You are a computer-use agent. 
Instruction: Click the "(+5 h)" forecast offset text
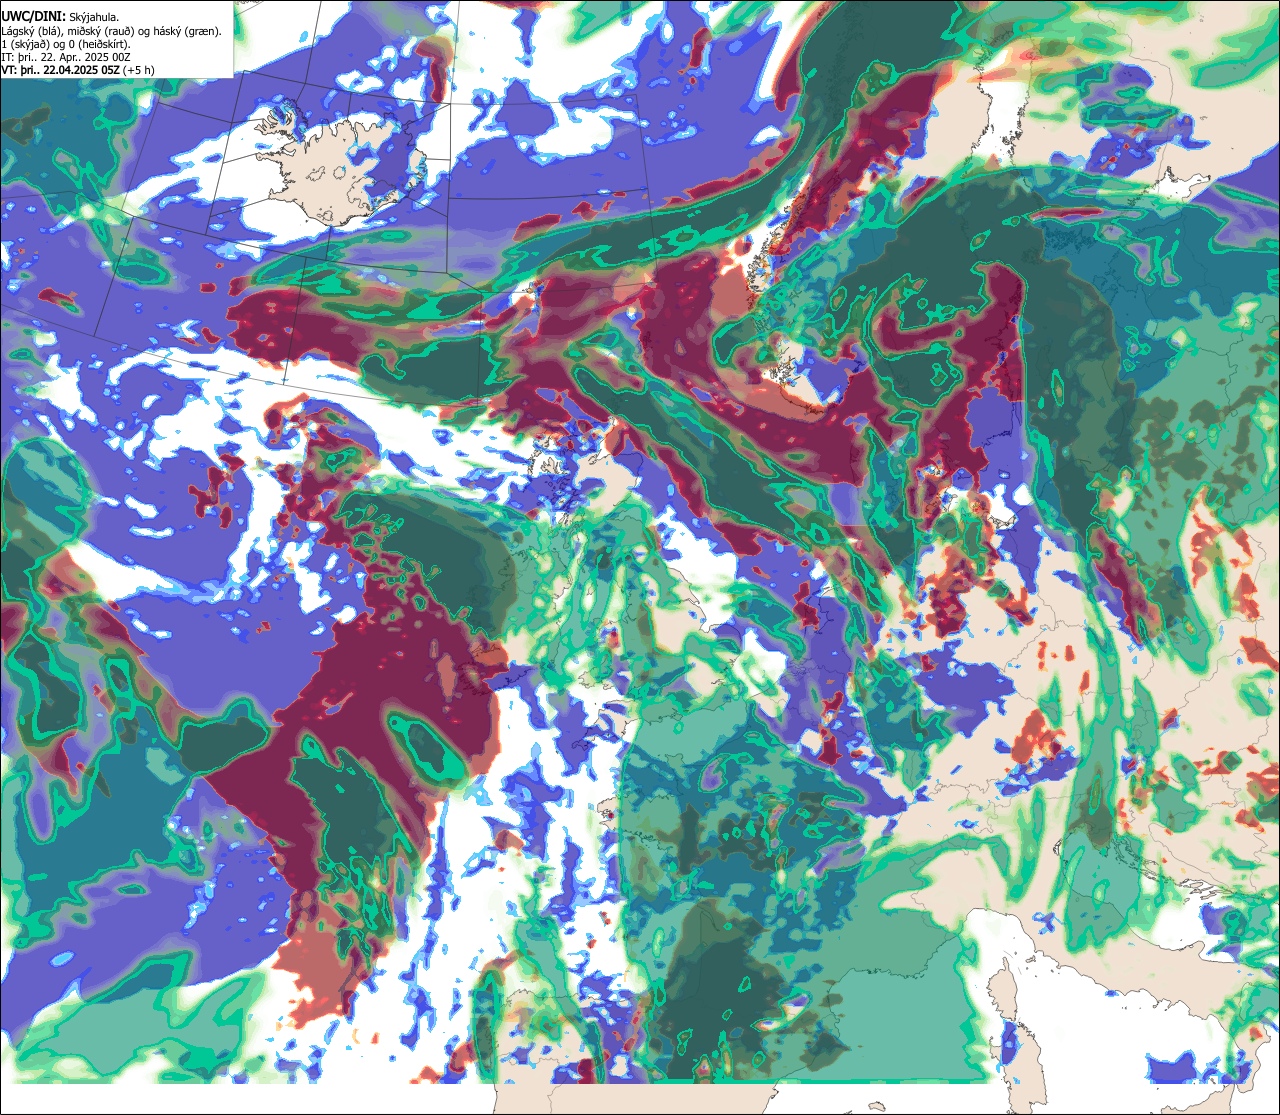pyautogui.click(x=138, y=71)
